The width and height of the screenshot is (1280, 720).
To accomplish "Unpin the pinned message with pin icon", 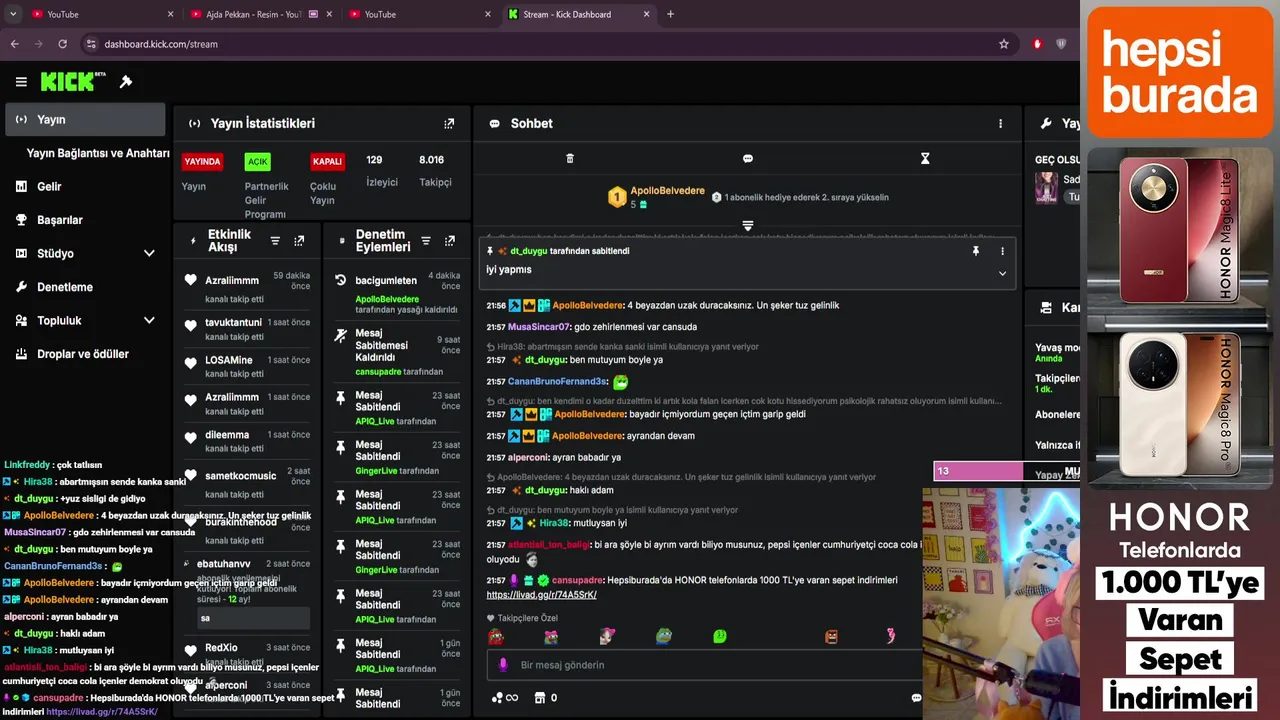I will tap(976, 251).
